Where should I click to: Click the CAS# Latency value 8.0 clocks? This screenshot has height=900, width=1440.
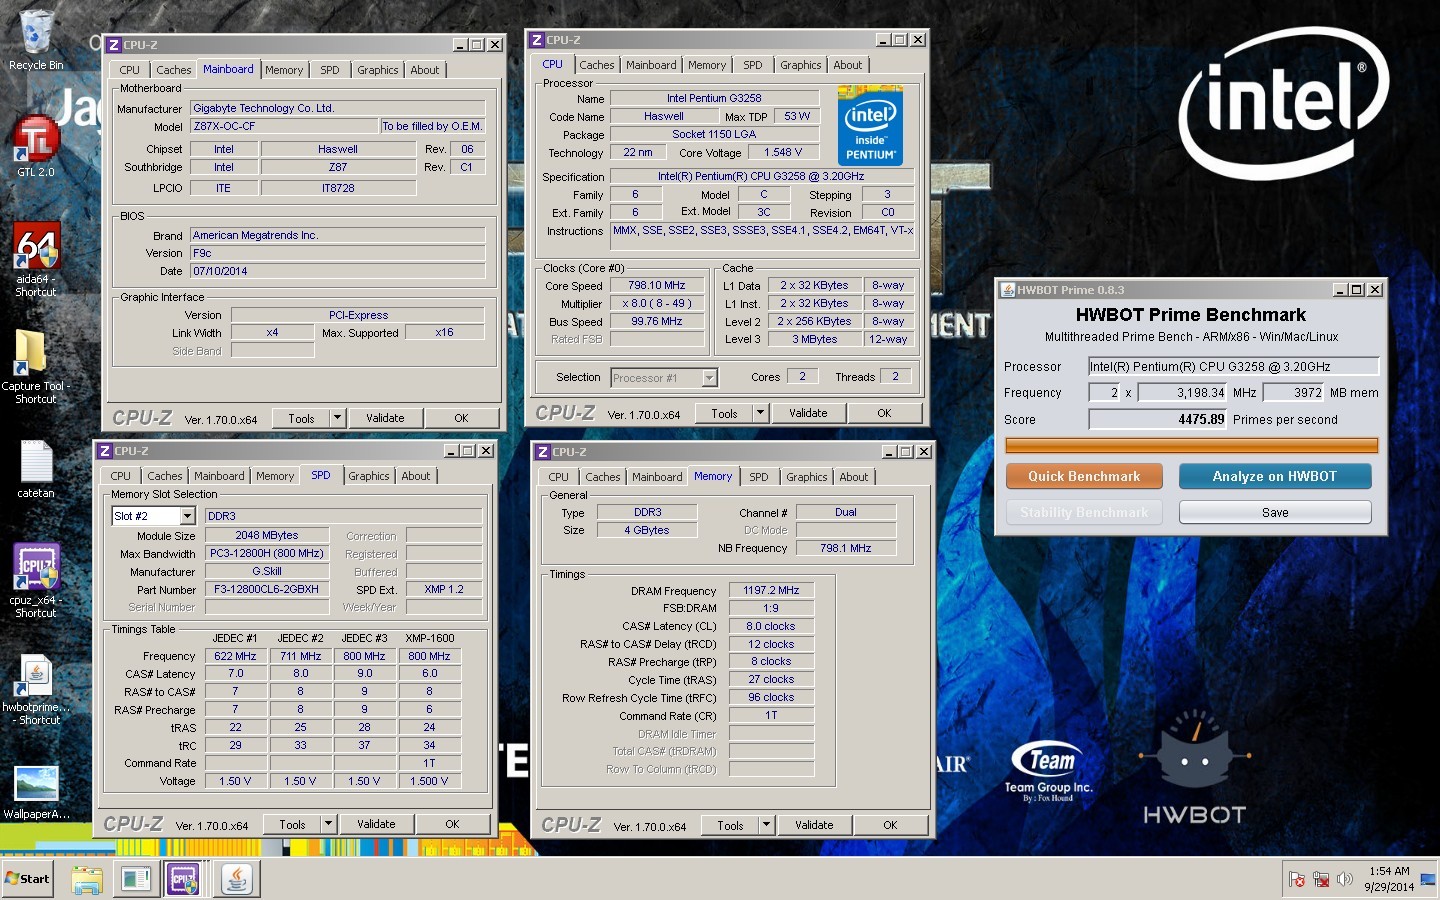point(771,626)
